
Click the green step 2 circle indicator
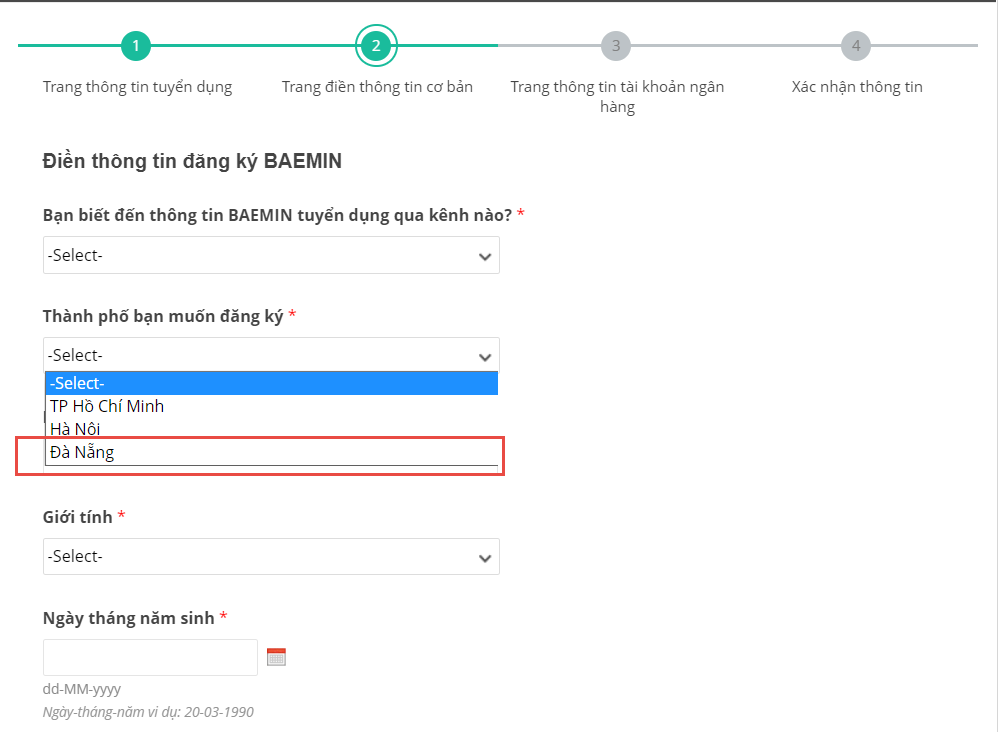[x=376, y=46]
